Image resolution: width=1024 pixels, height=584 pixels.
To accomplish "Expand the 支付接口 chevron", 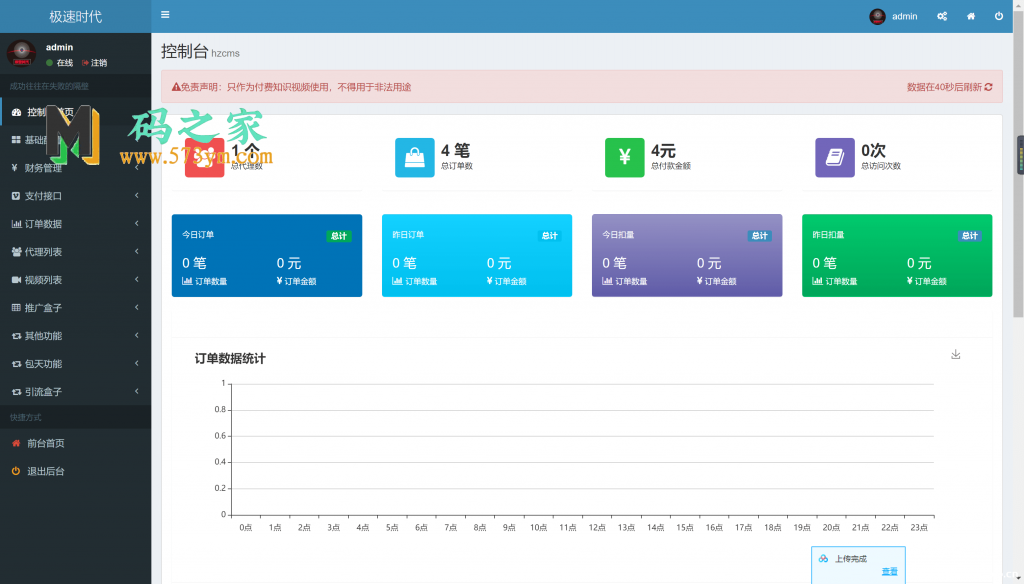I will (136, 195).
